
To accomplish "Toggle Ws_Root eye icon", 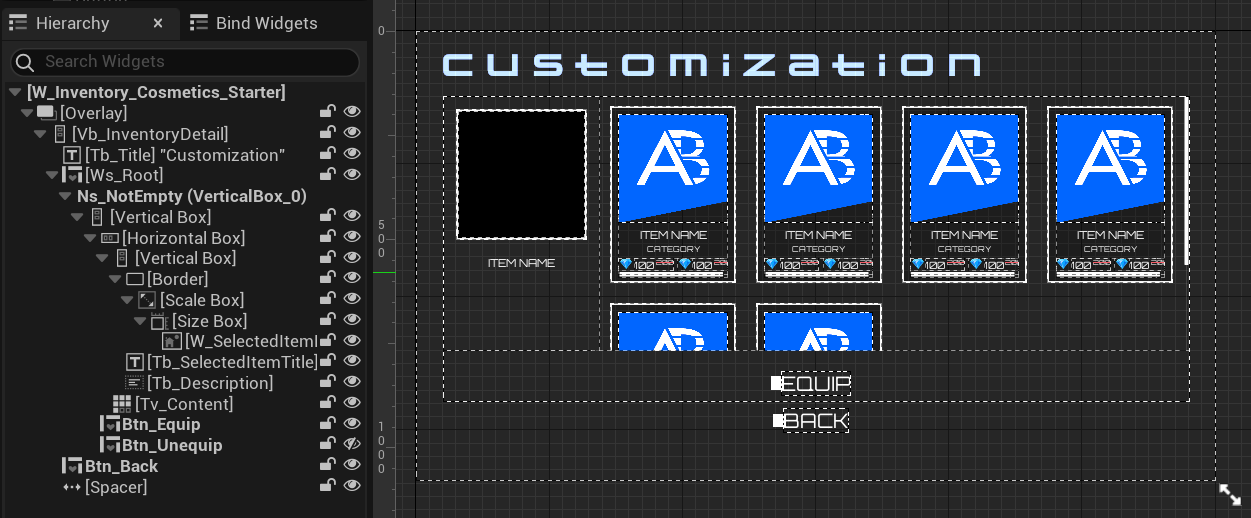I will click(x=351, y=176).
